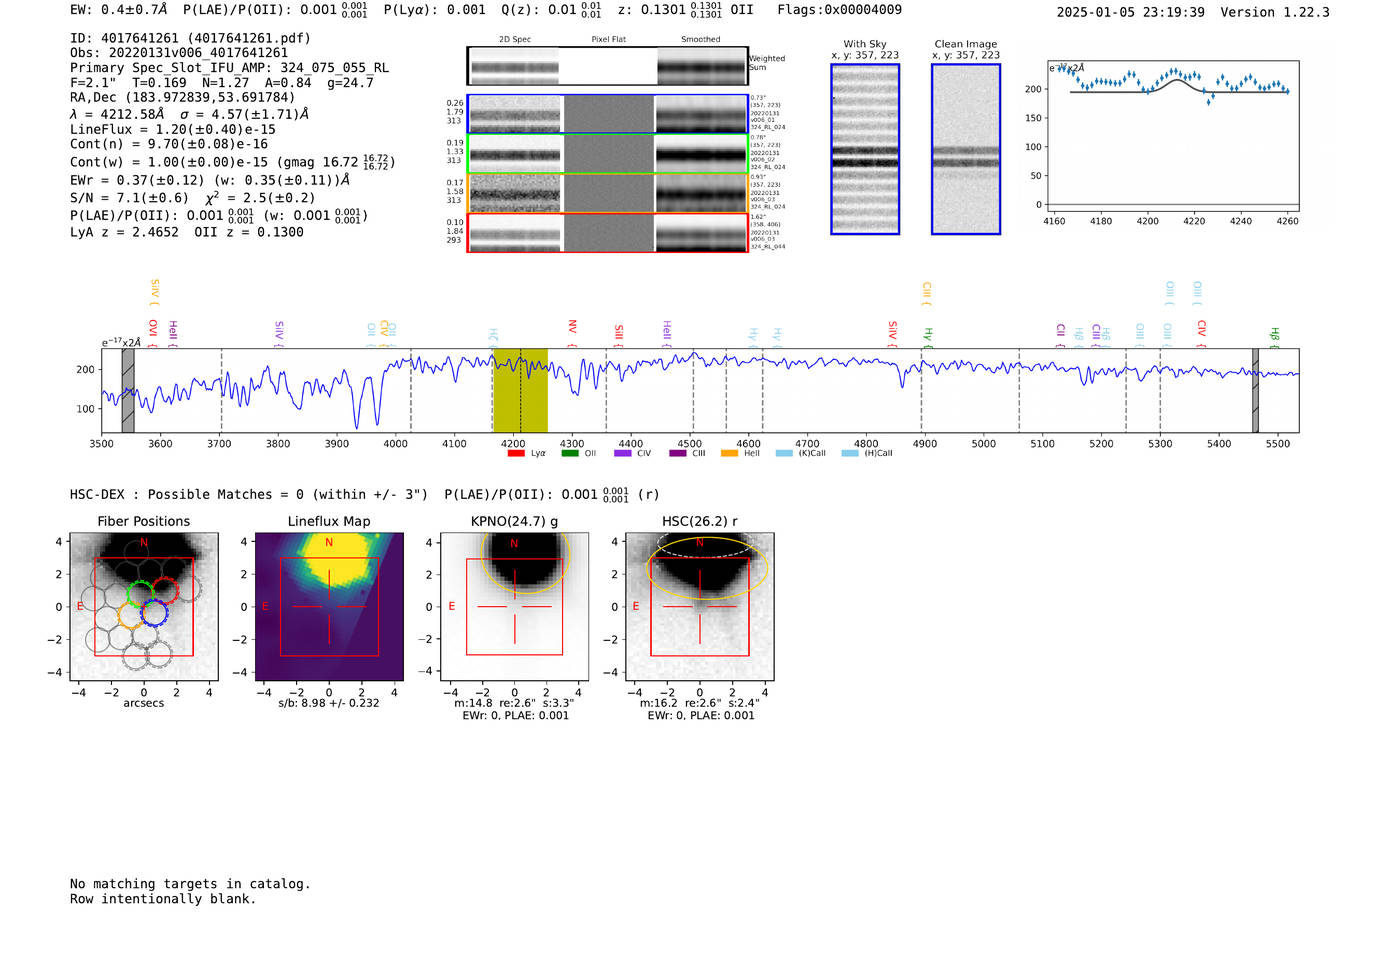Click the Clean Image panel

[966, 149]
